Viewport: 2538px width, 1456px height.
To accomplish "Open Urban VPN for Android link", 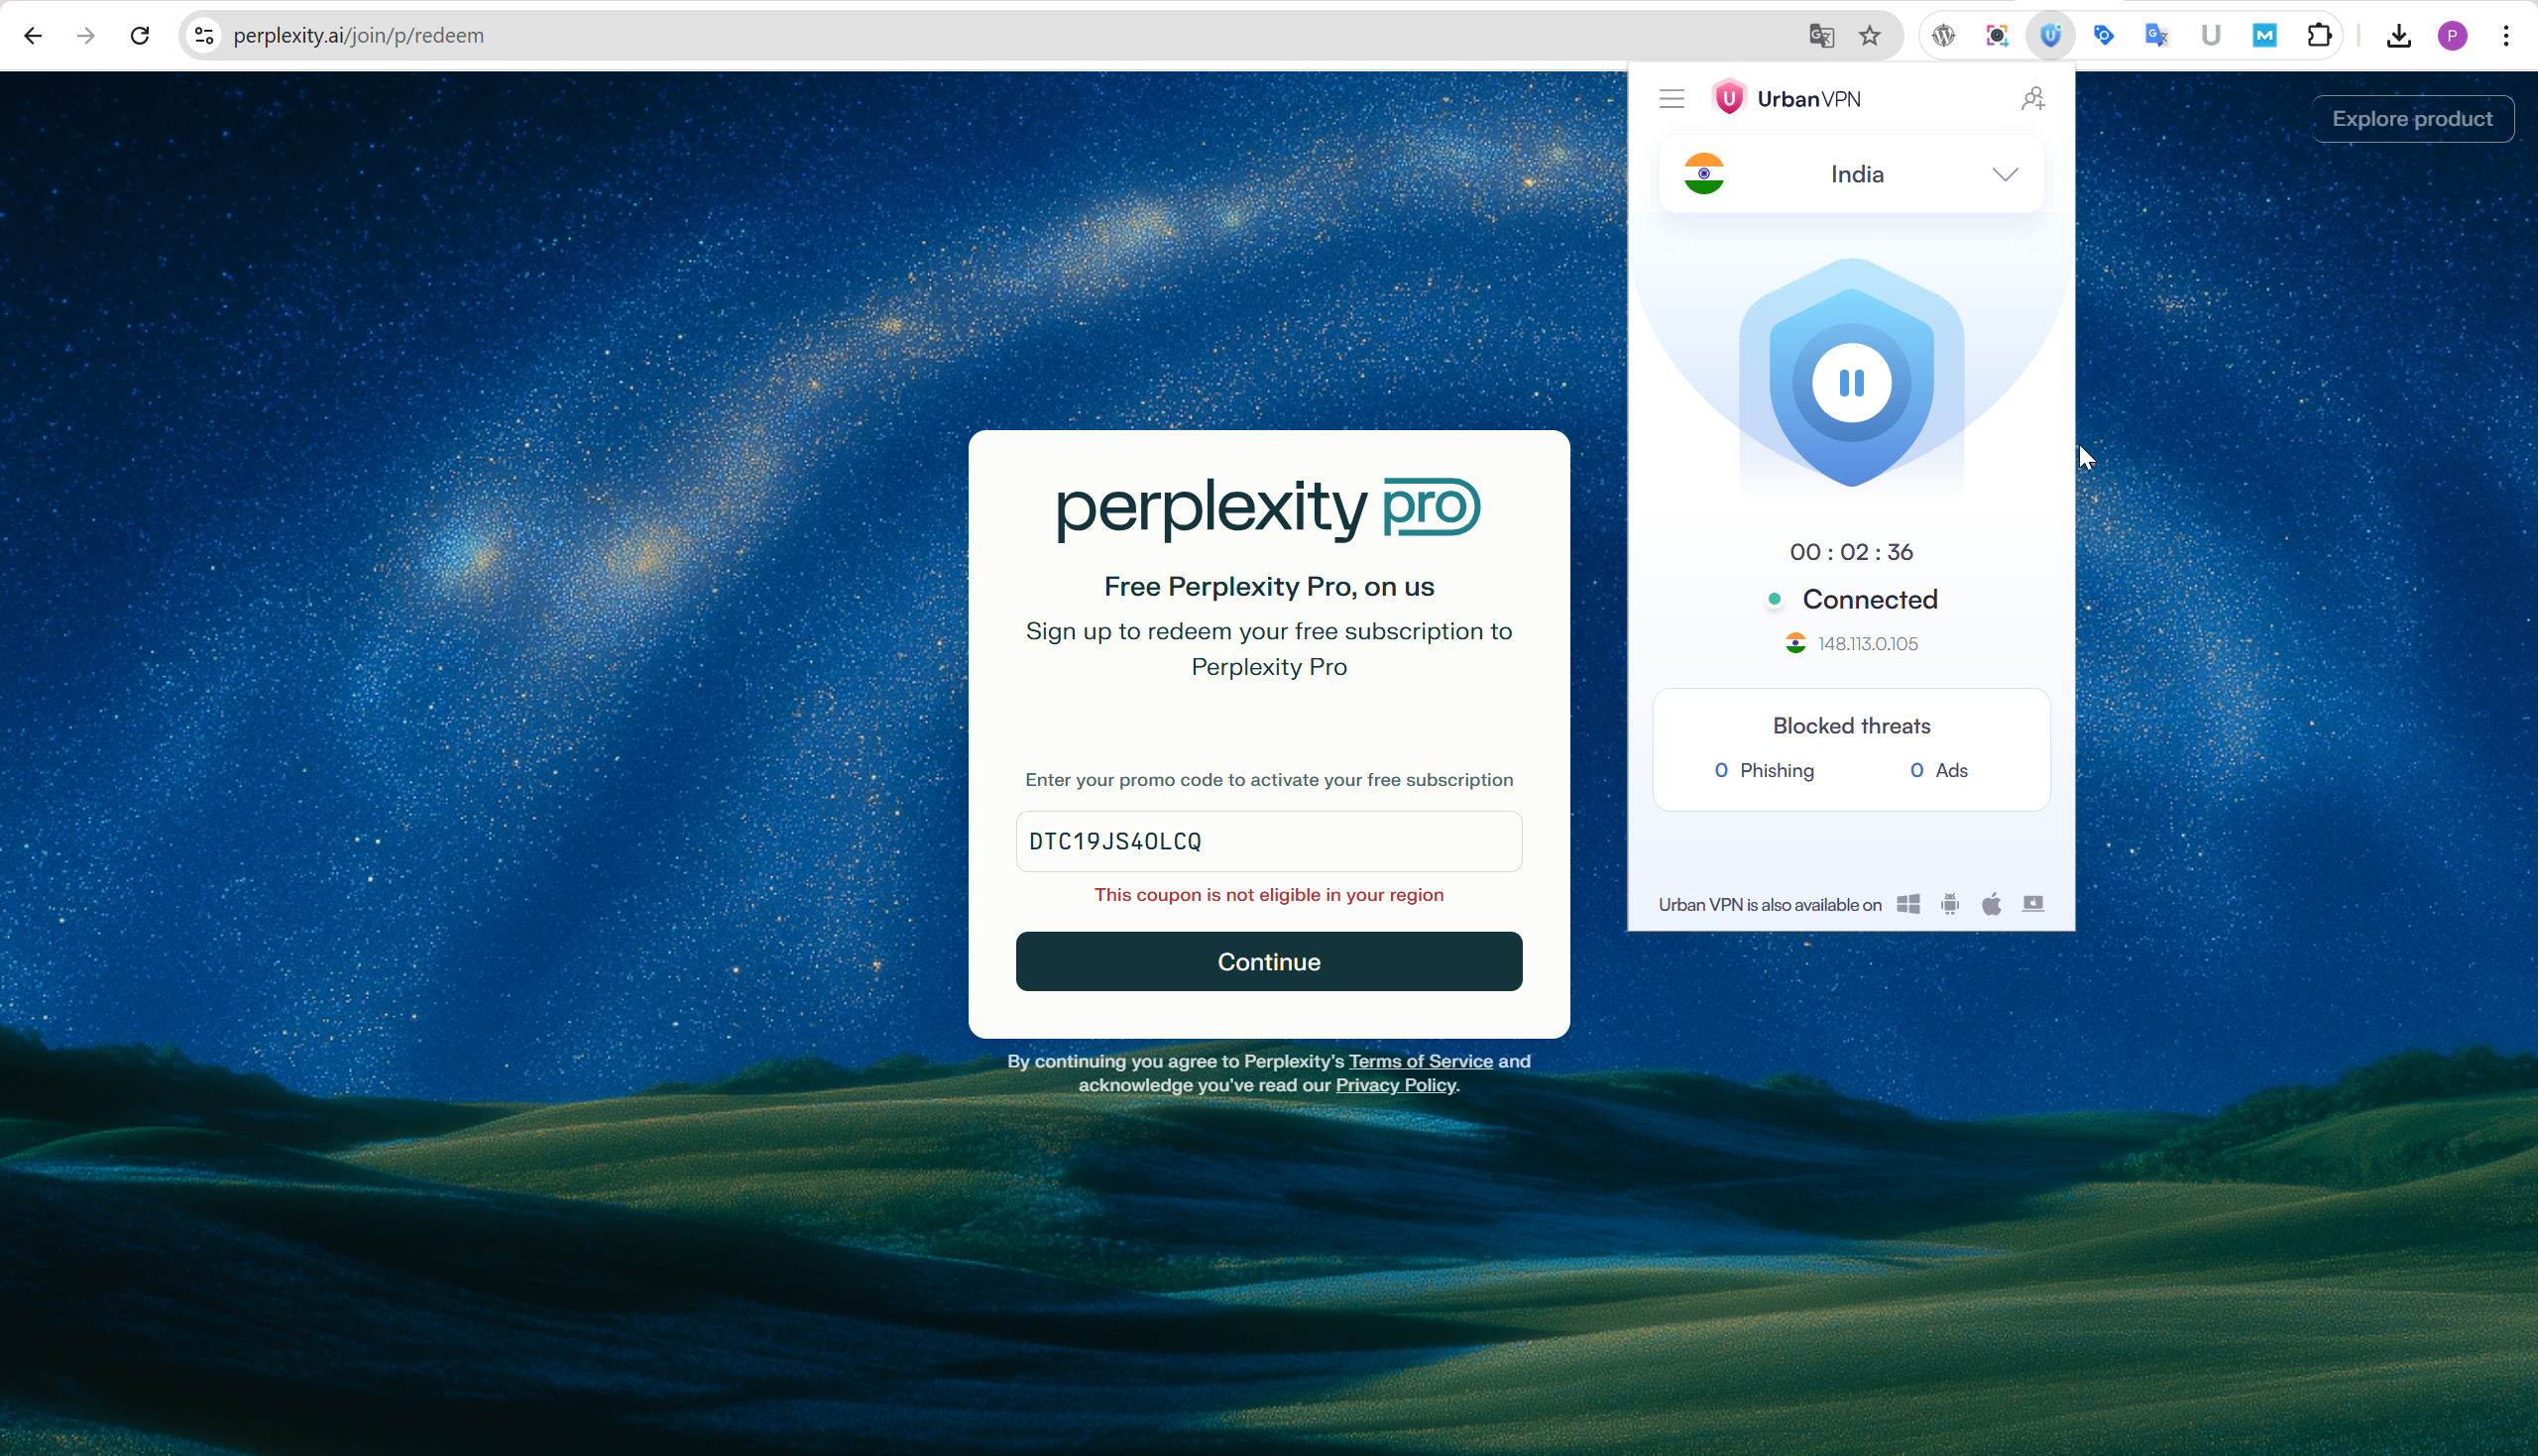I will [1949, 904].
